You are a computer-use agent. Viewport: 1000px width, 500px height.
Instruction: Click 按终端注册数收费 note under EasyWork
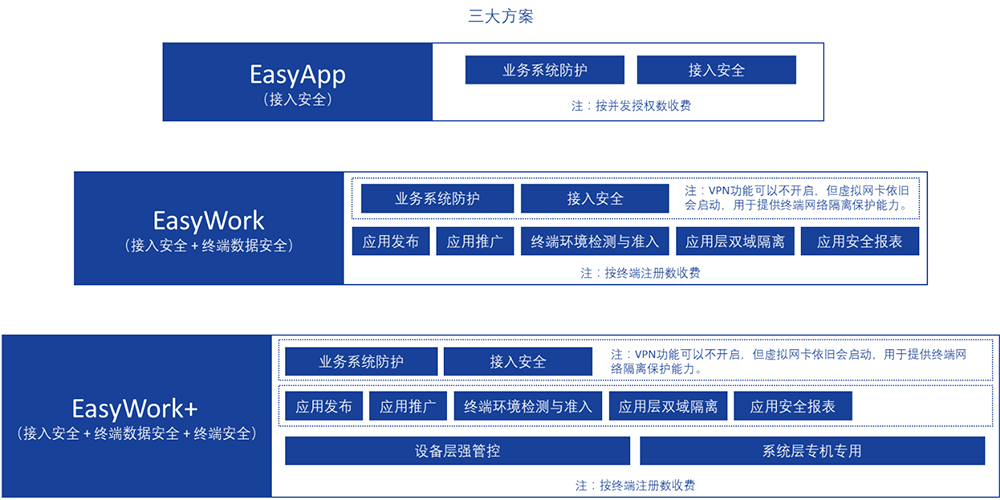coord(640,273)
